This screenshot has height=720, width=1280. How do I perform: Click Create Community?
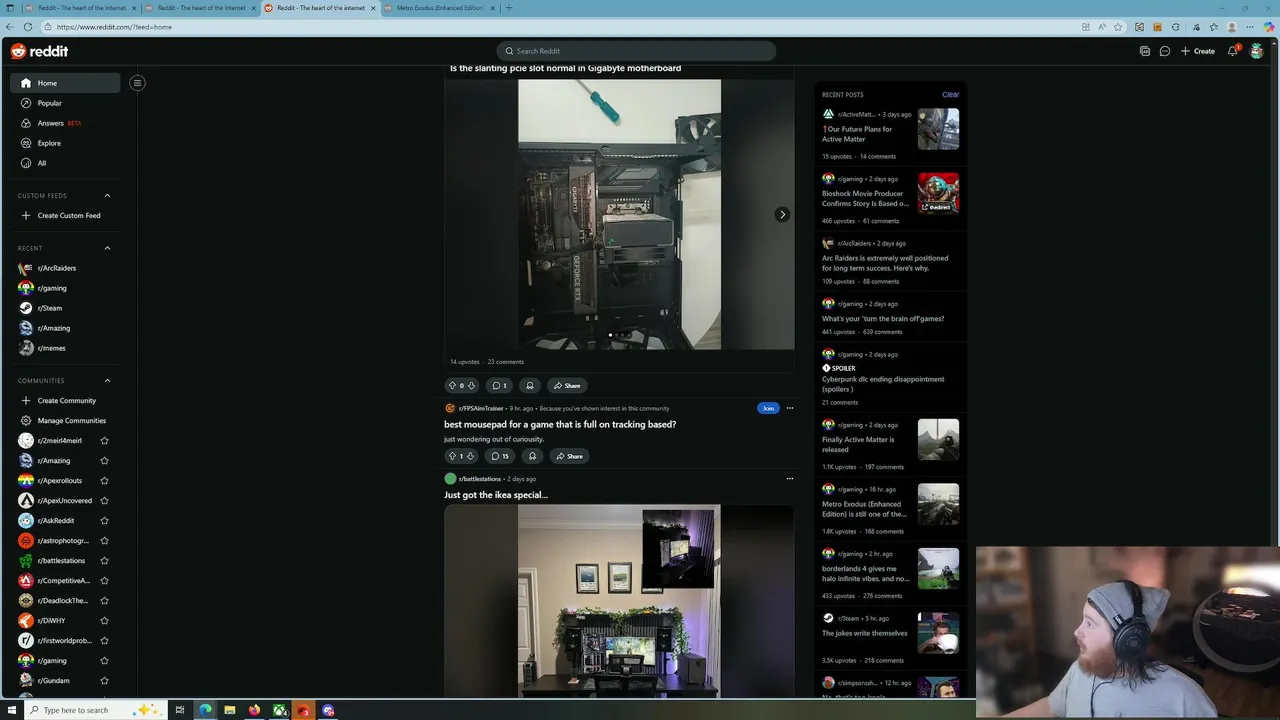66,400
